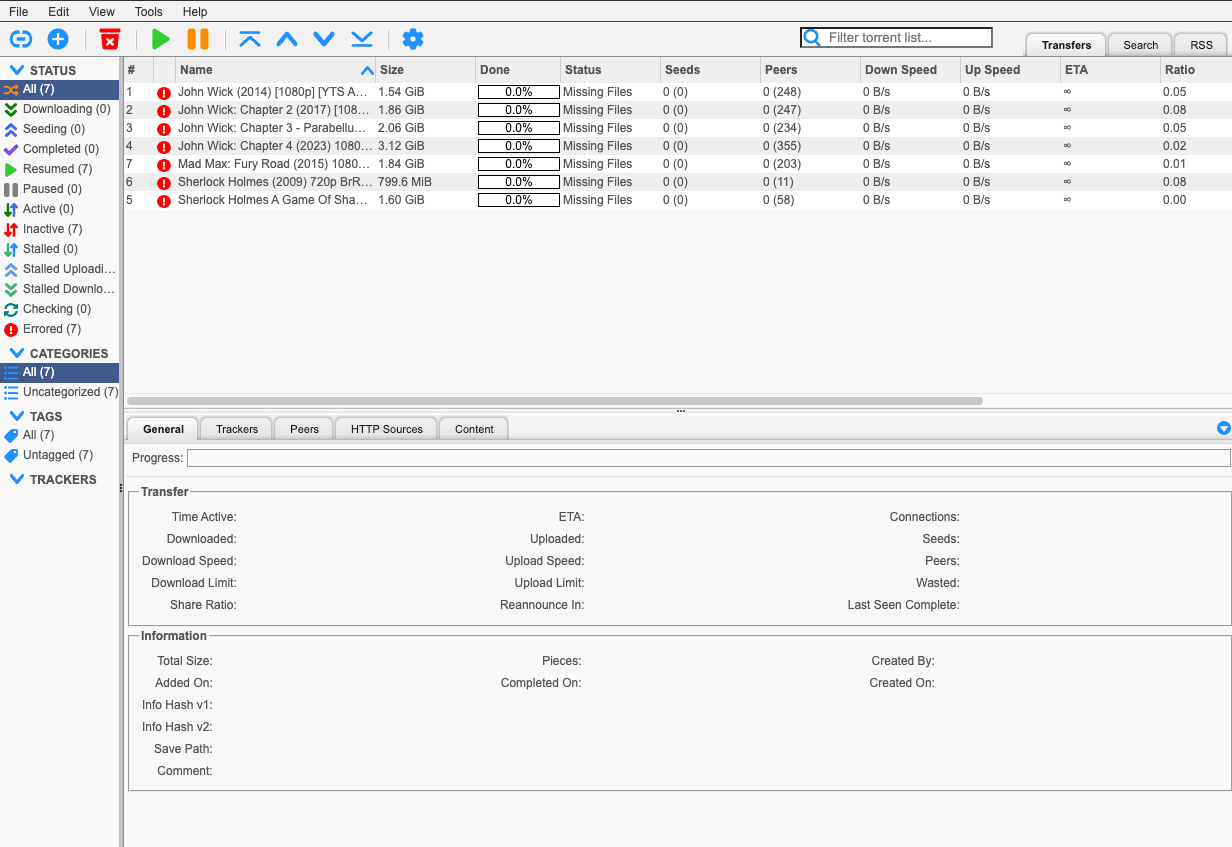The height and width of the screenshot is (847, 1232).
Task: Open the Peers details tab
Action: point(304,429)
